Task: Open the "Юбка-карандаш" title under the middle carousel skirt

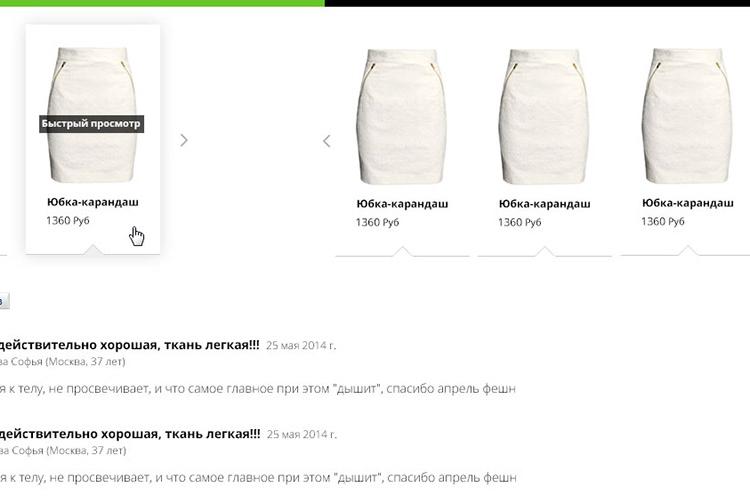Action: pos(545,204)
